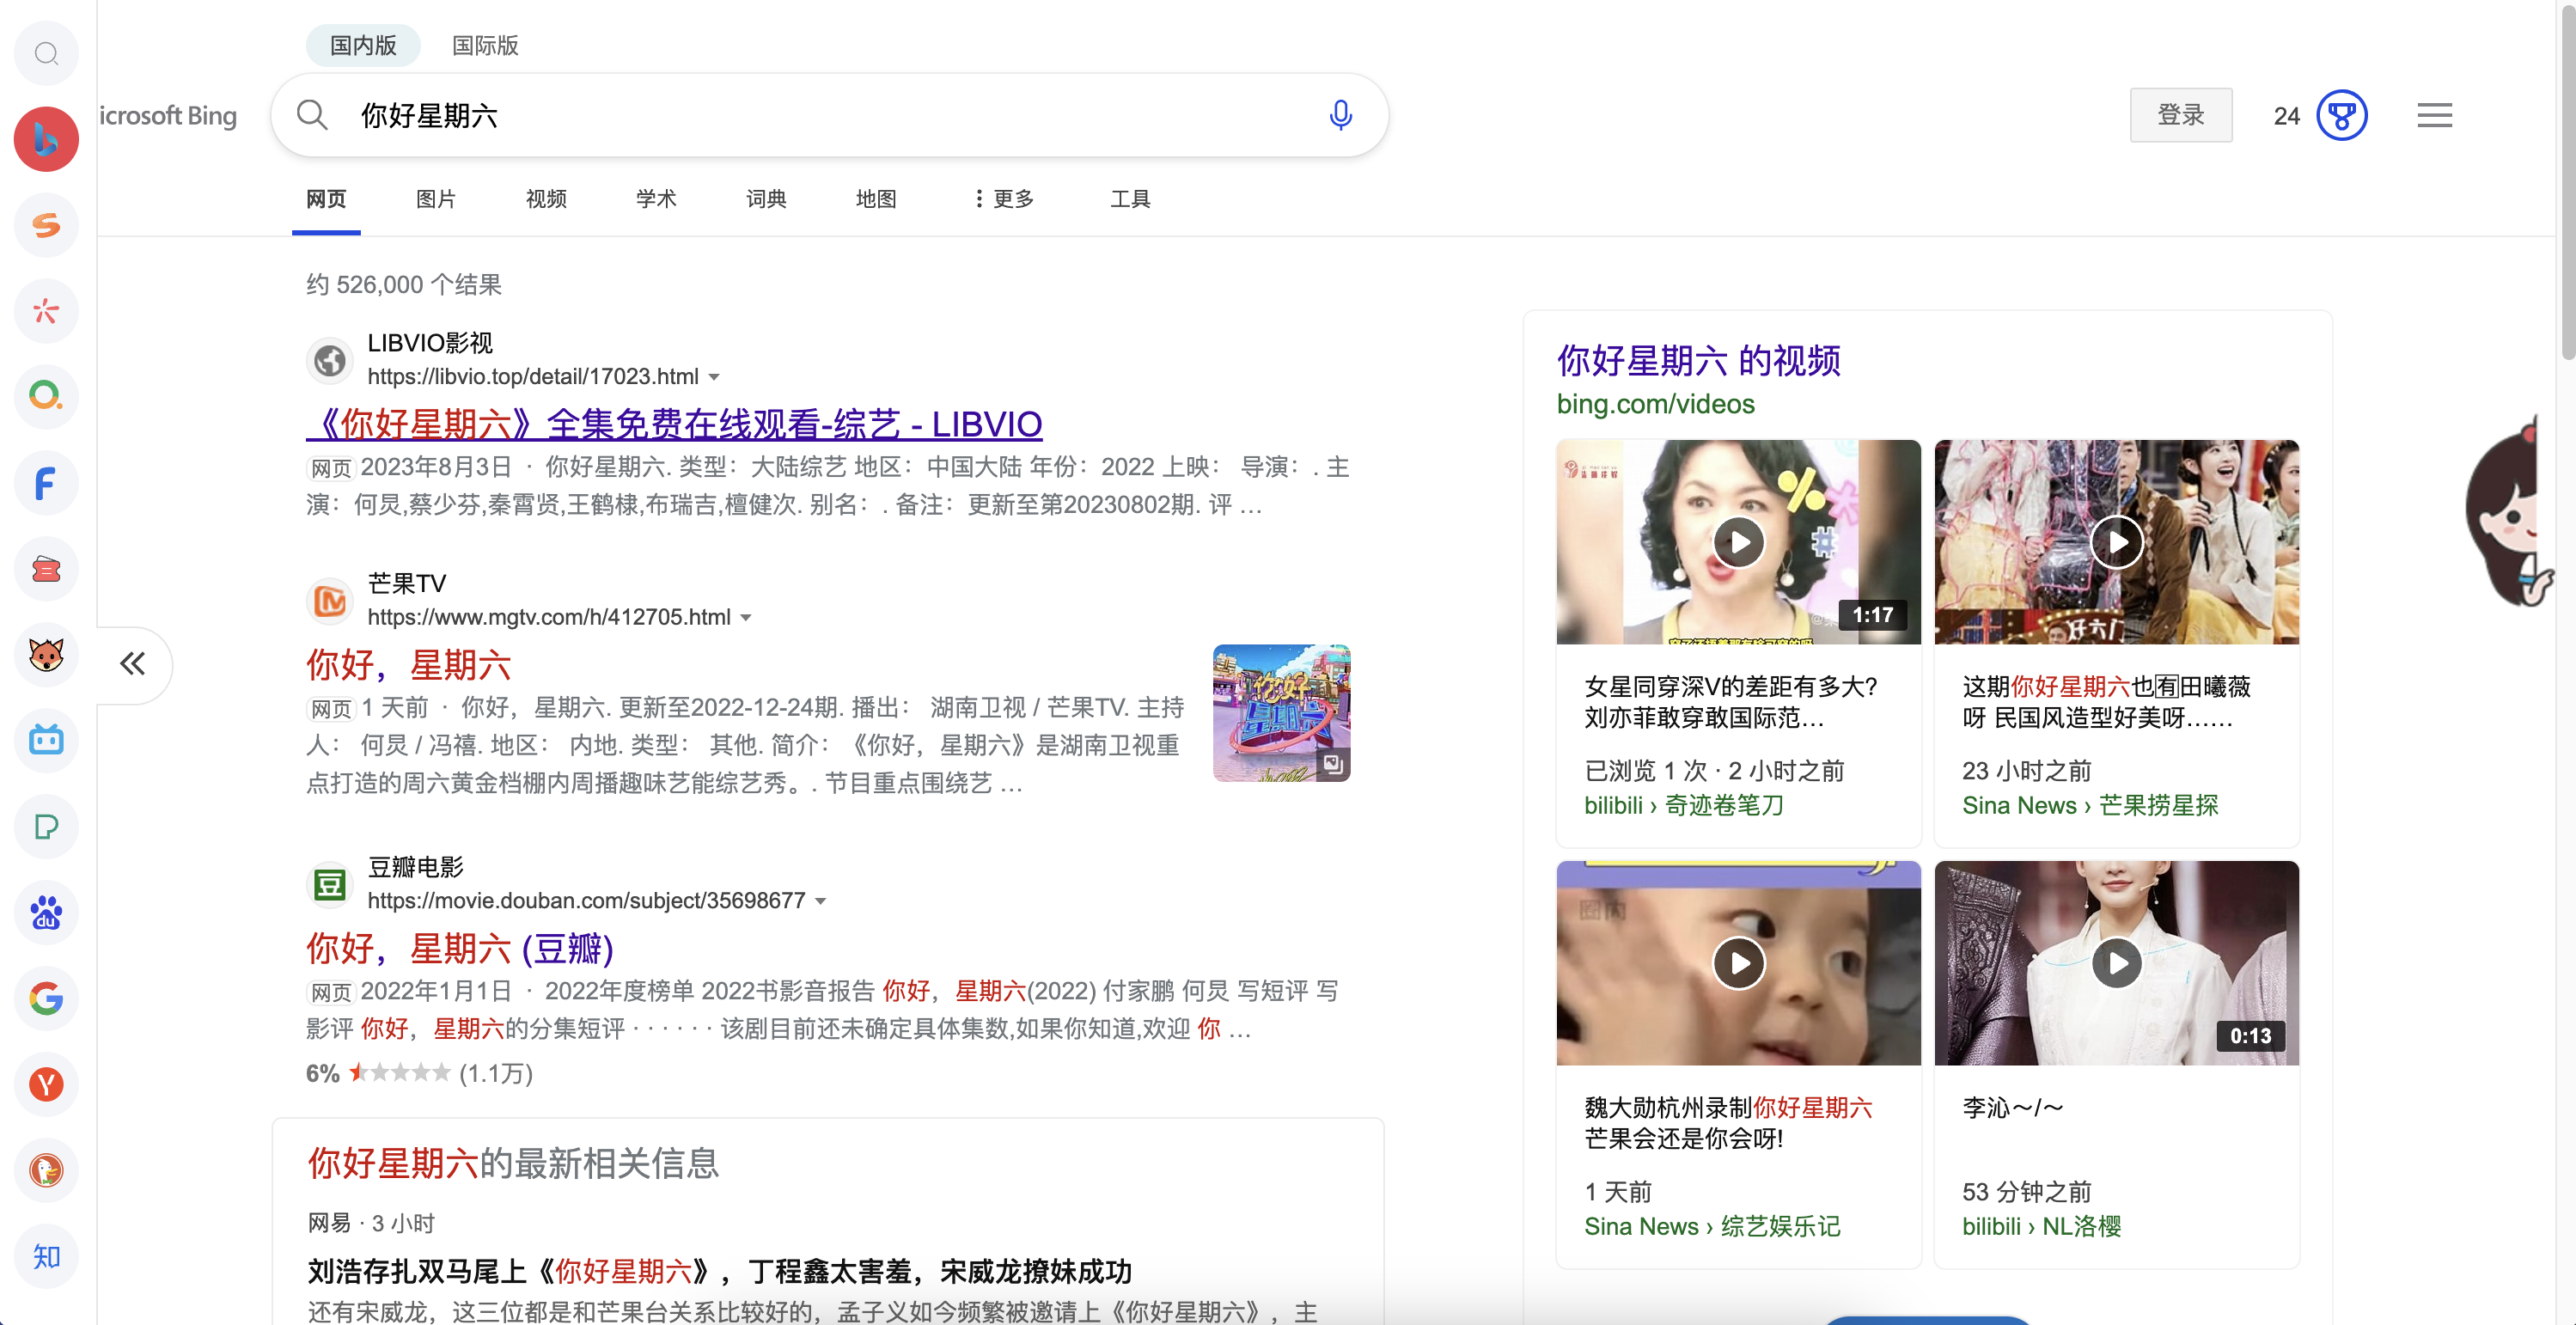Play the 魏大勋 video thumbnail
This screenshot has height=1325, width=2576.
coord(1738,963)
